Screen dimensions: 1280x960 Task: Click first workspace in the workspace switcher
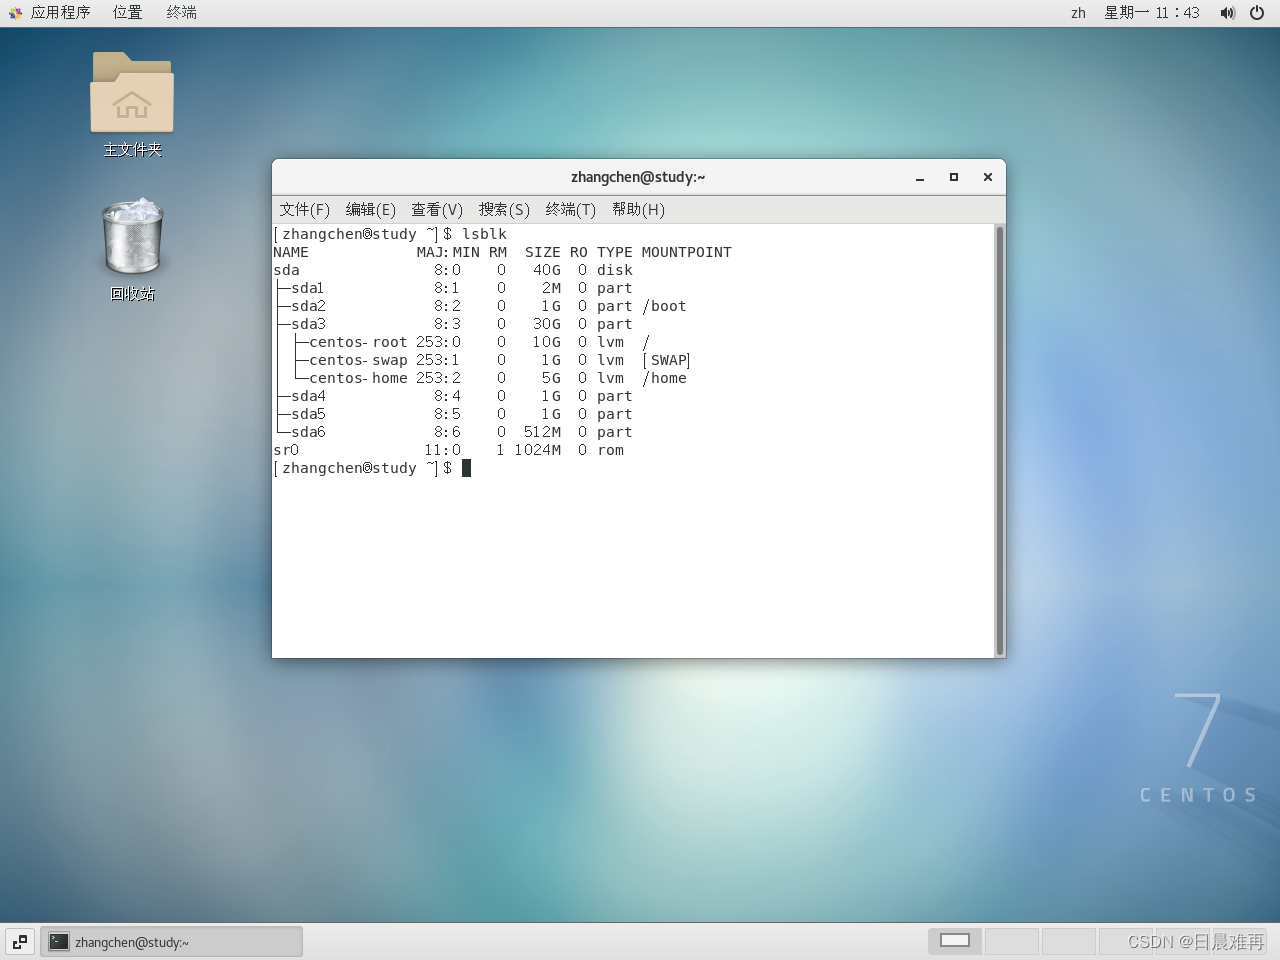(953, 940)
